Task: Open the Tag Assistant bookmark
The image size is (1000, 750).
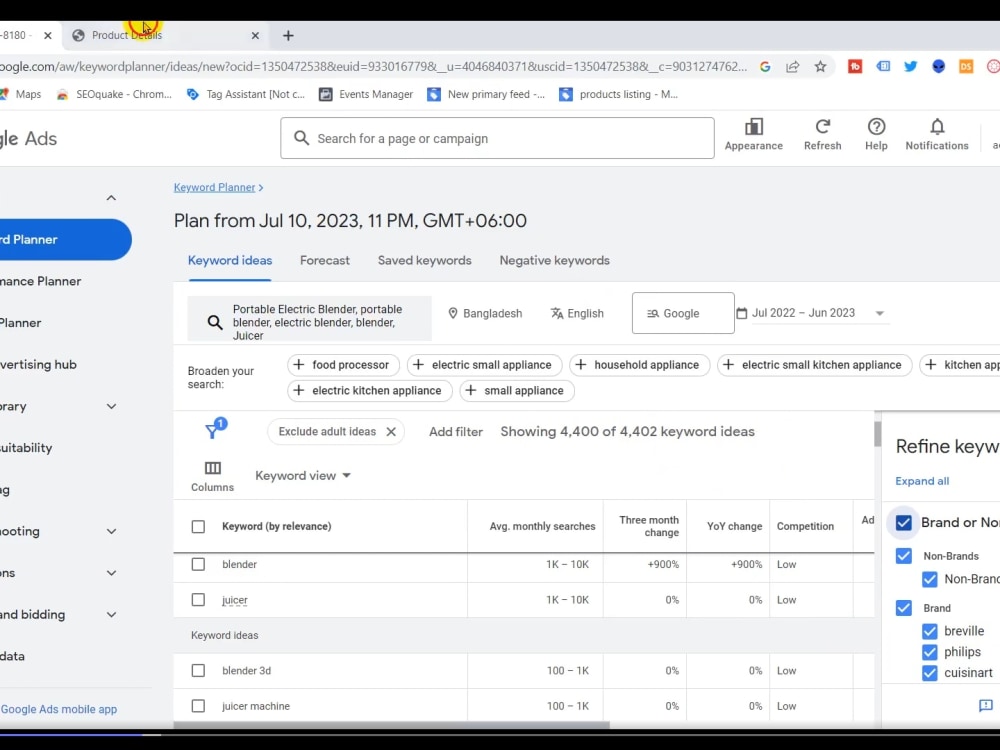Action: point(246,94)
